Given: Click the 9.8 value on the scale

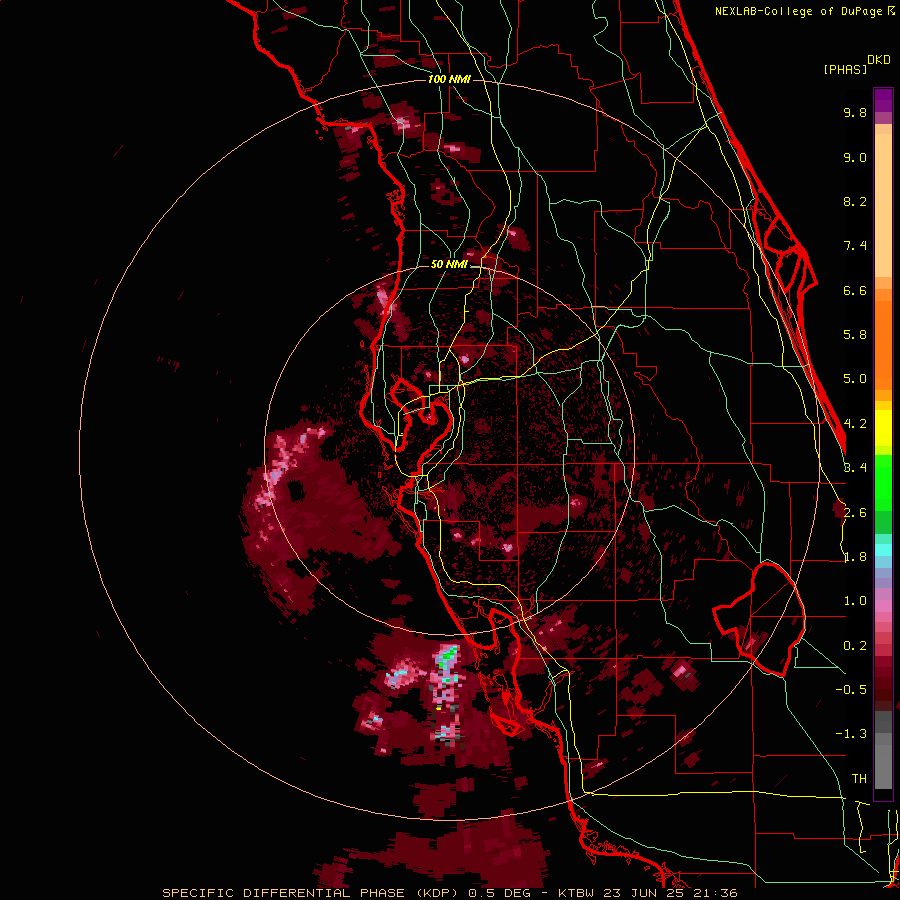Looking at the screenshot, I should [855, 112].
